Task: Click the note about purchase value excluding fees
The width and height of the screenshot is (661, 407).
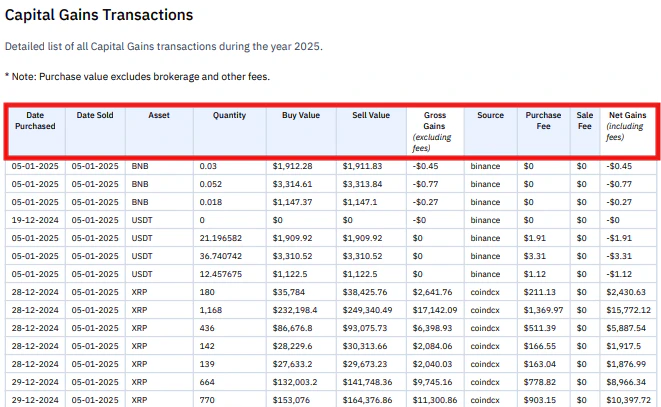Action: tap(137, 76)
